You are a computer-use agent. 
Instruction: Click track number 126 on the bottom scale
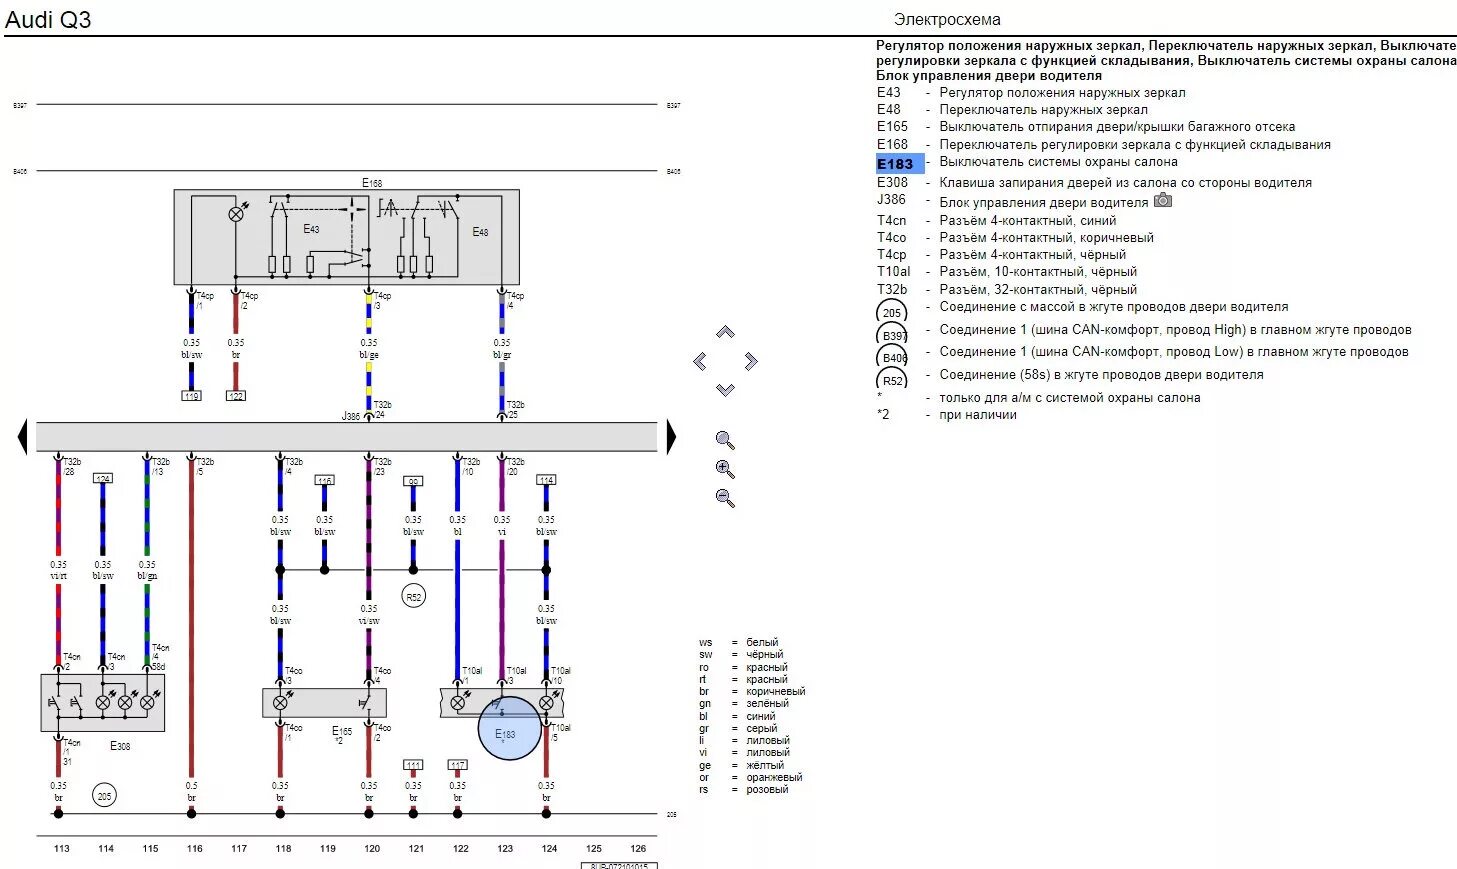pos(638,848)
